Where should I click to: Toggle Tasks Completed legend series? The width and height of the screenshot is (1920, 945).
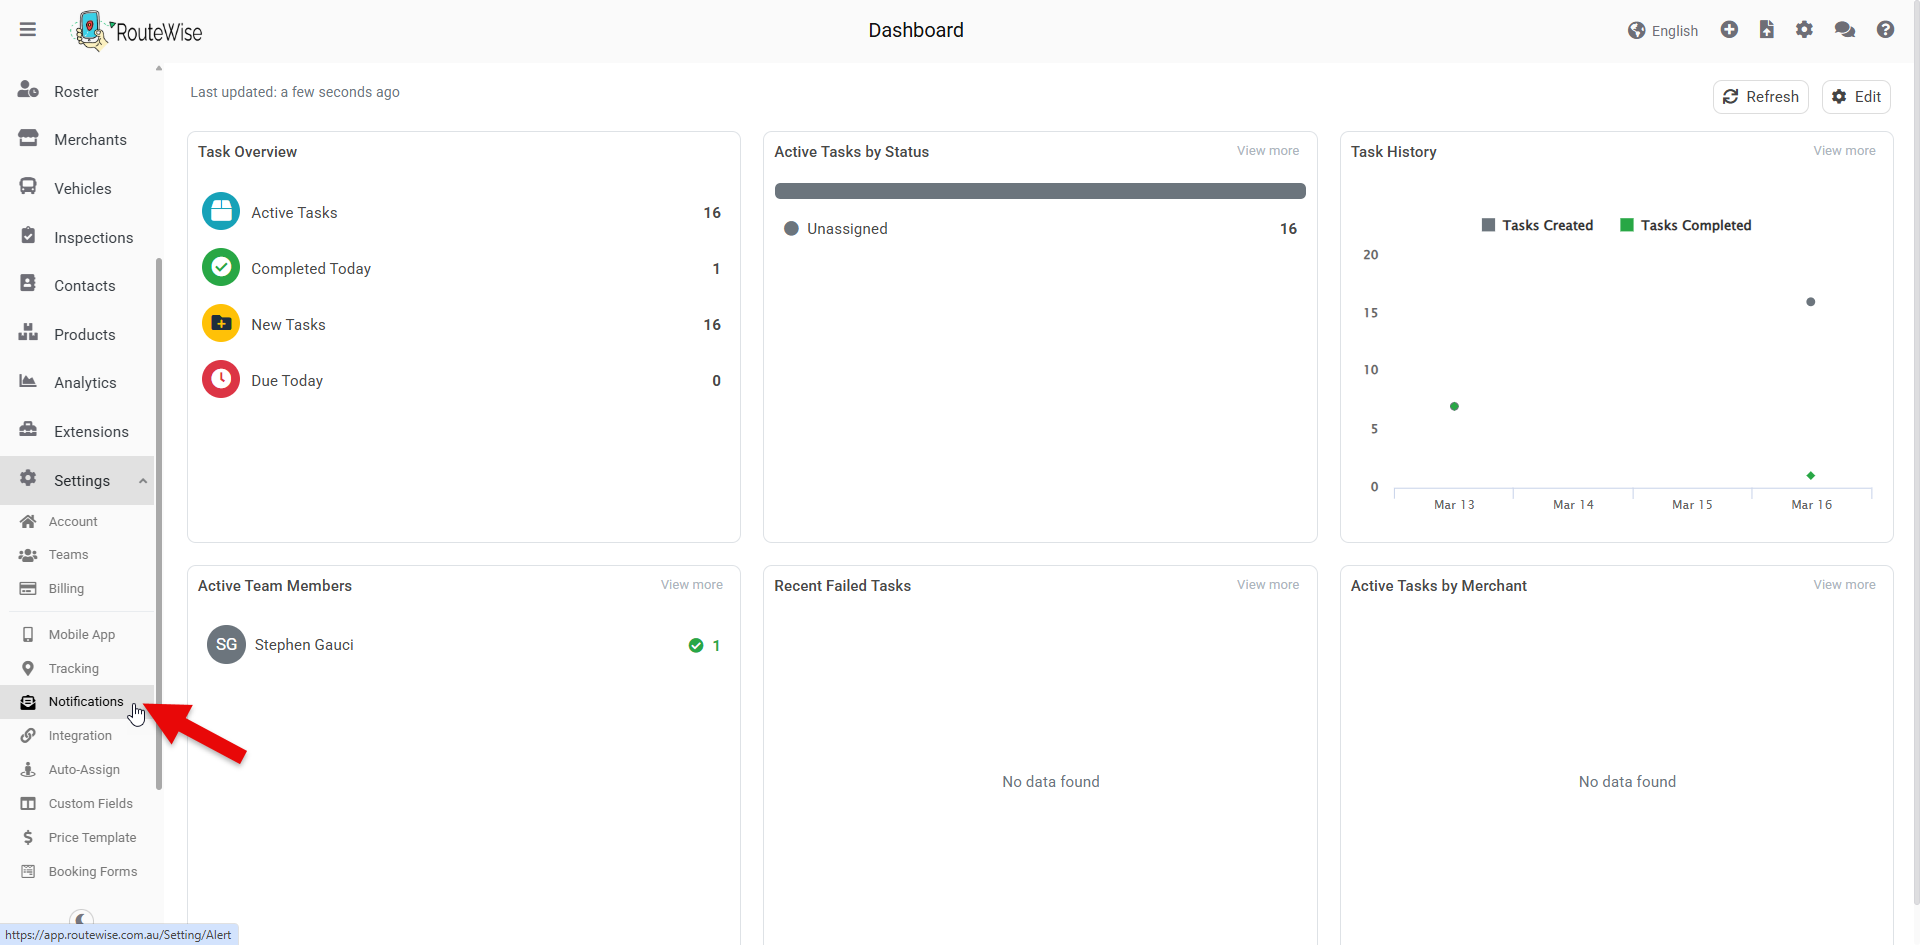(1685, 225)
